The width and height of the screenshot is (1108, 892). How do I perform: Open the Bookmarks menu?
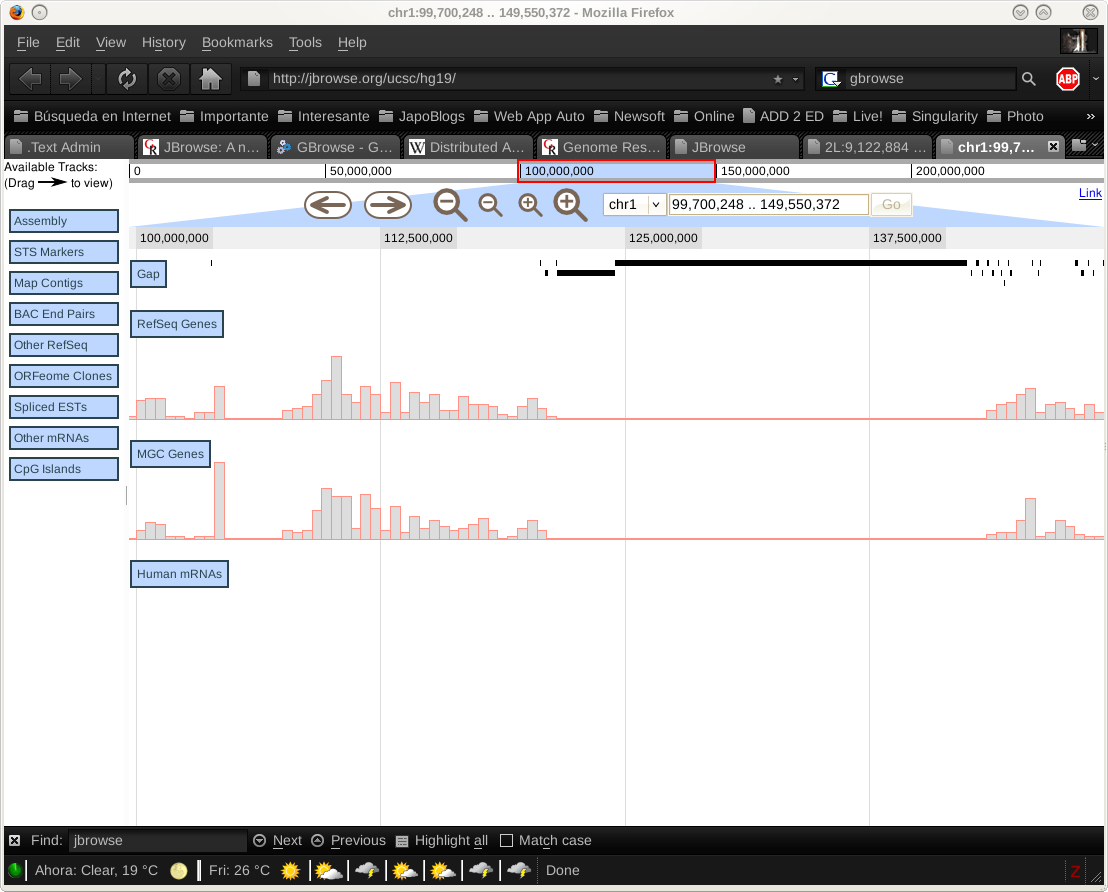click(237, 42)
